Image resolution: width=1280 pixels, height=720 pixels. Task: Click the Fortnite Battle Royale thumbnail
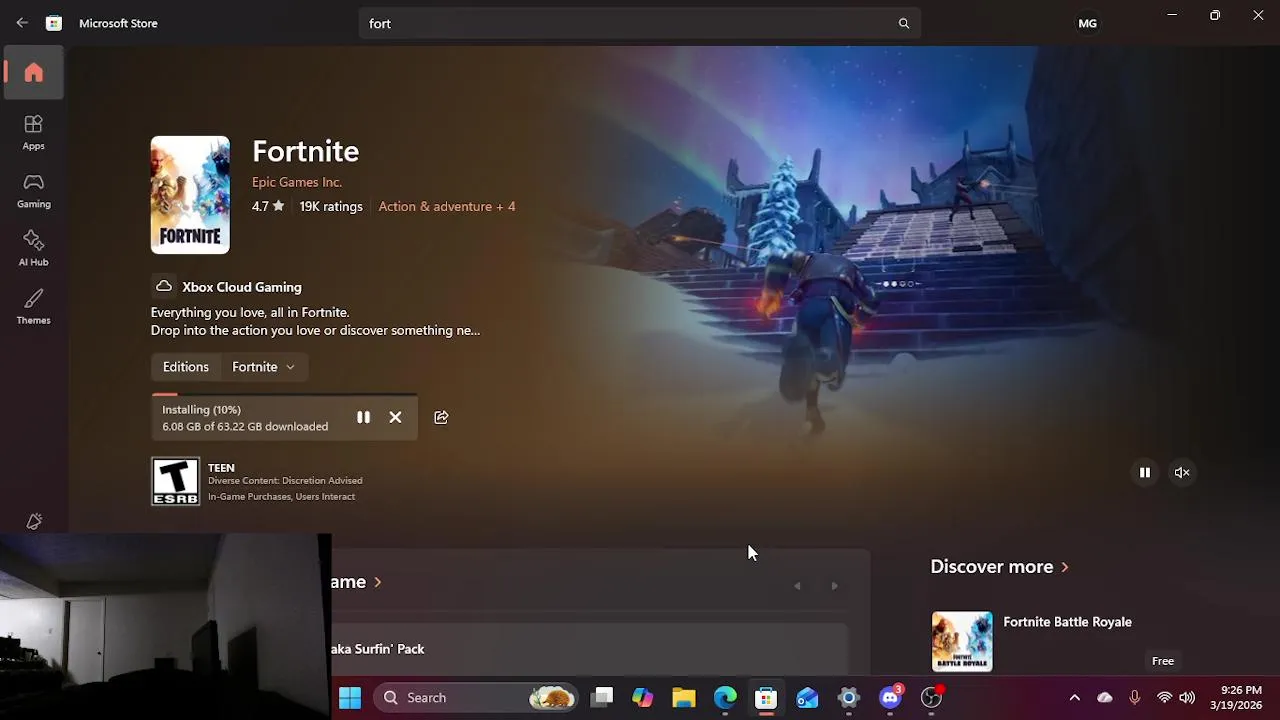click(962, 642)
